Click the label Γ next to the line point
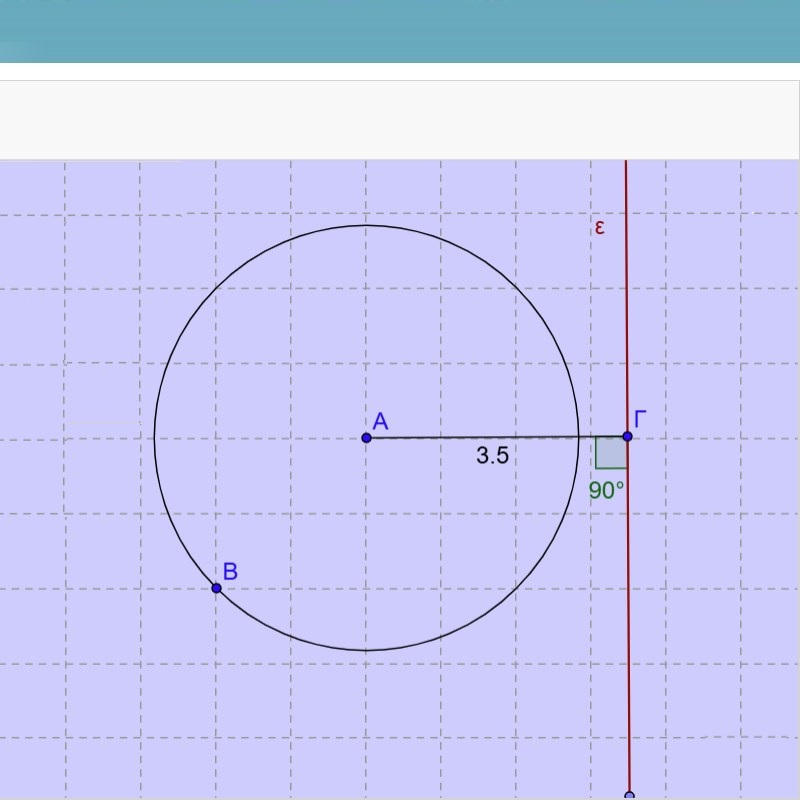This screenshot has height=800, width=800. click(640, 419)
